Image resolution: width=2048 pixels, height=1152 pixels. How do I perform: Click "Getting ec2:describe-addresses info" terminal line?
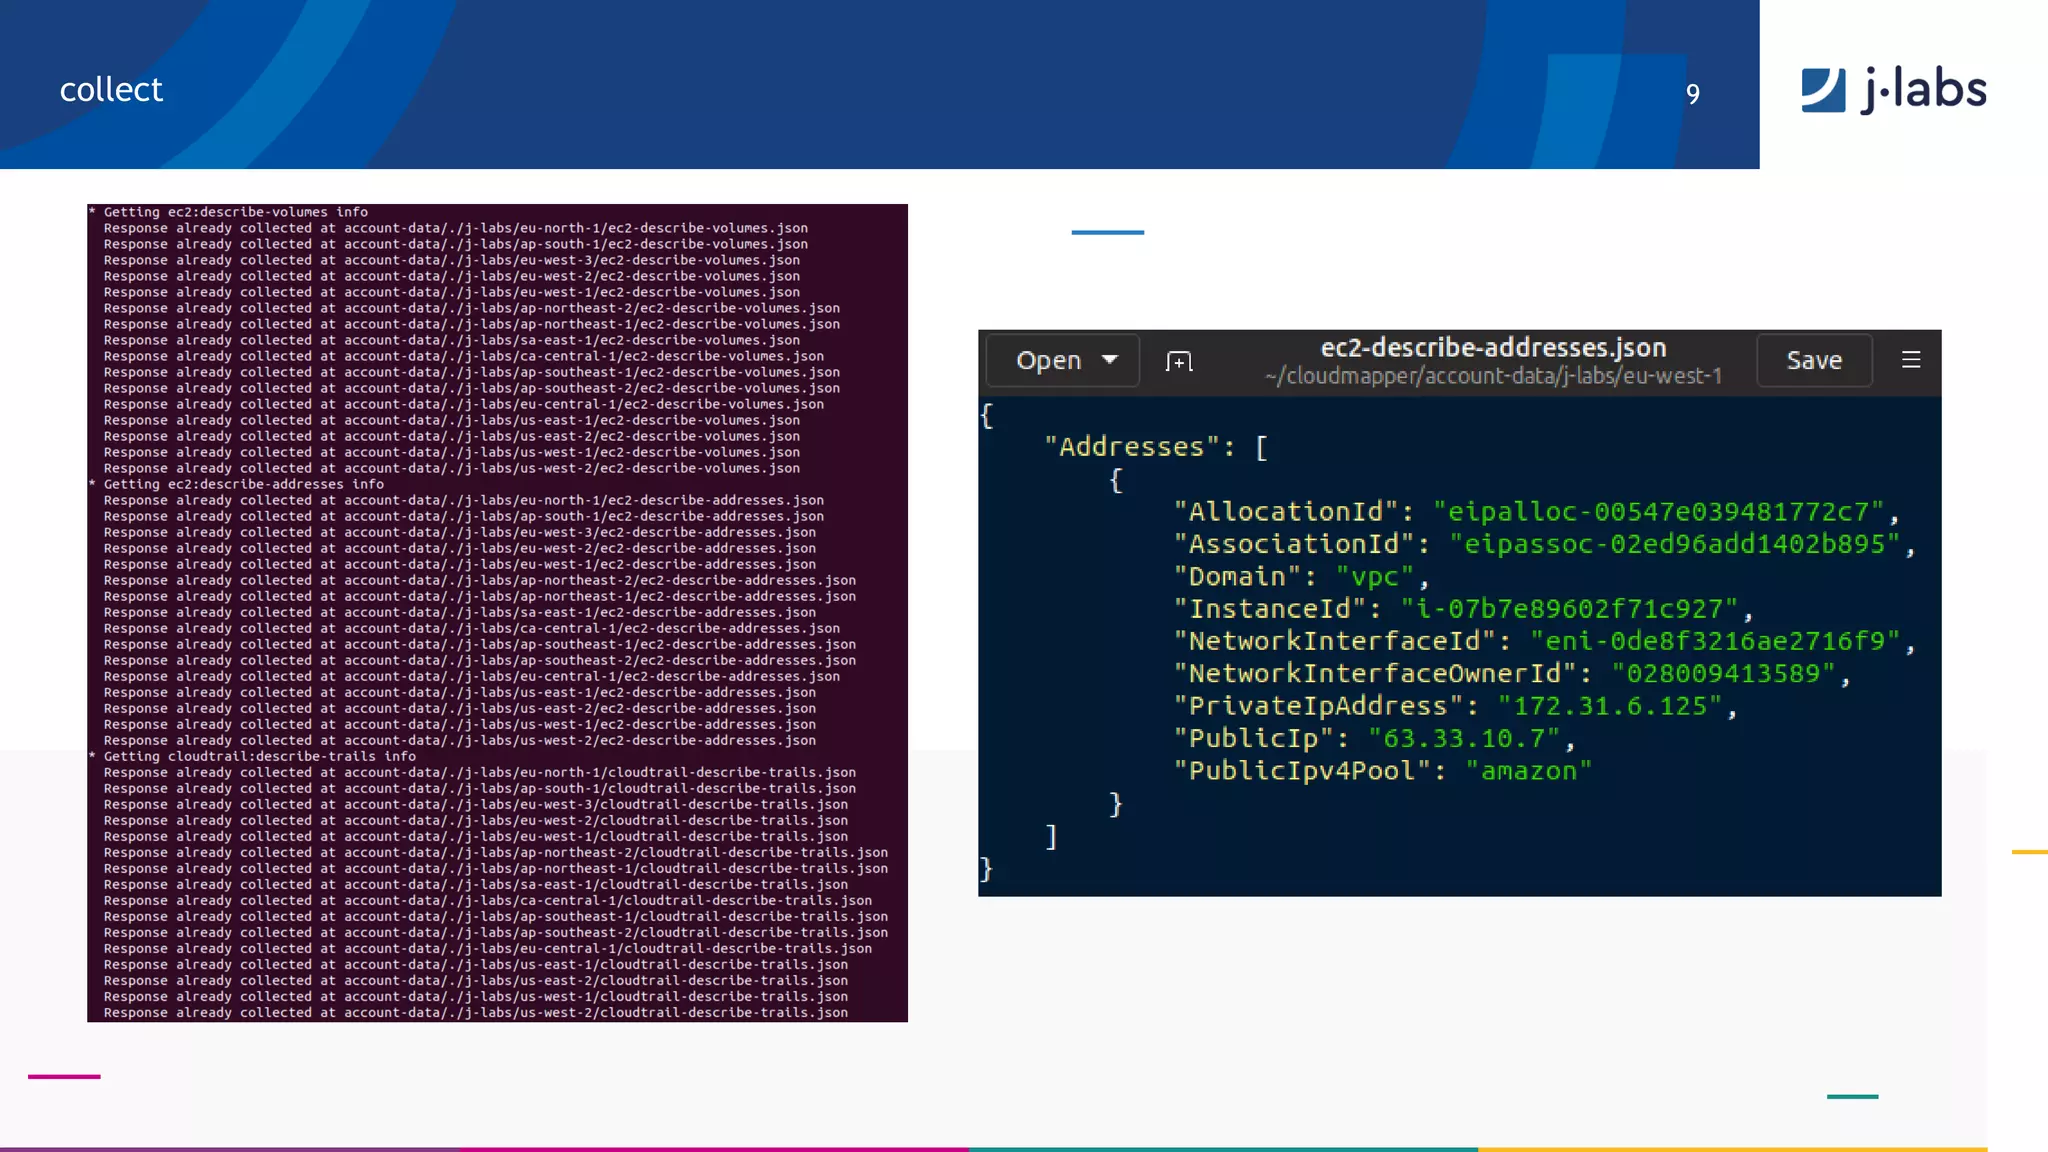coord(243,484)
